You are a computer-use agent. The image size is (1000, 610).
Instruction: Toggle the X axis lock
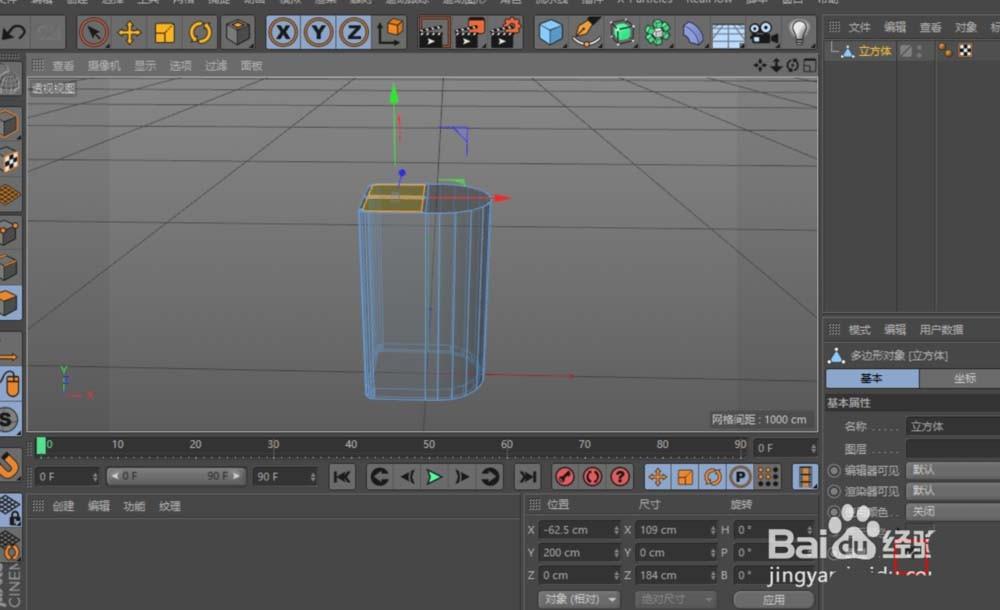tap(283, 32)
